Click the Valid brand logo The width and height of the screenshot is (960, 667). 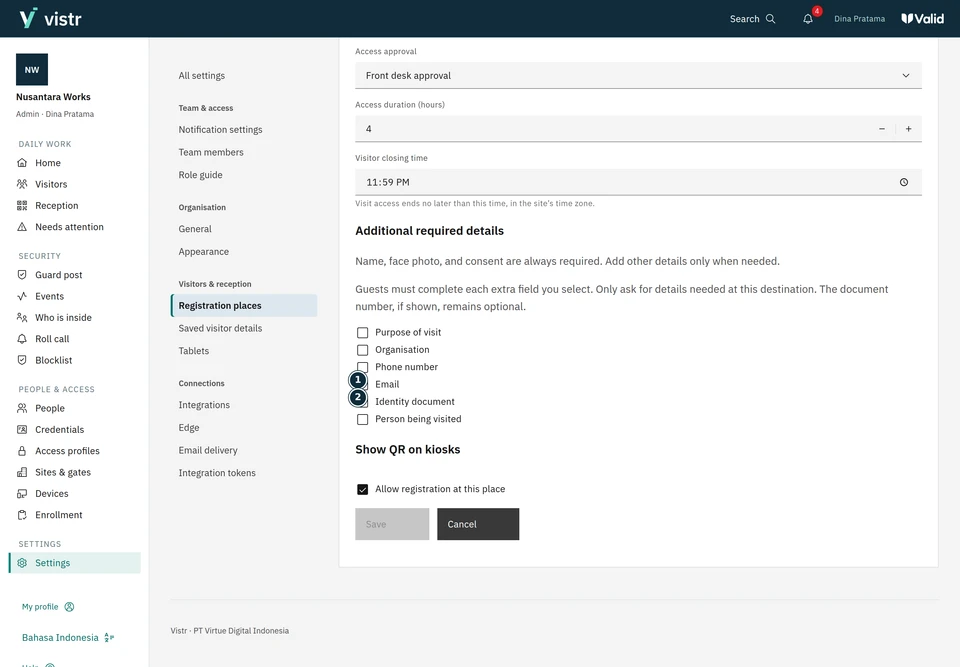pos(923,19)
